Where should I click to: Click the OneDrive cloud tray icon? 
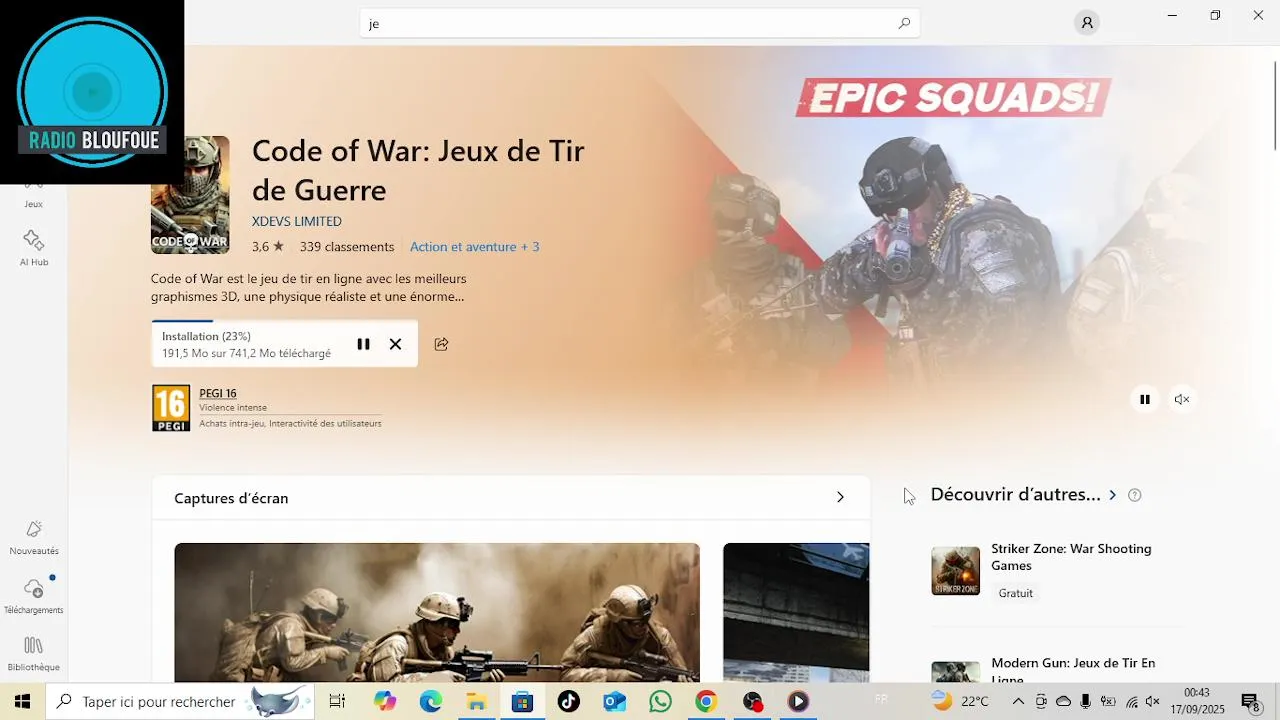tap(1063, 701)
